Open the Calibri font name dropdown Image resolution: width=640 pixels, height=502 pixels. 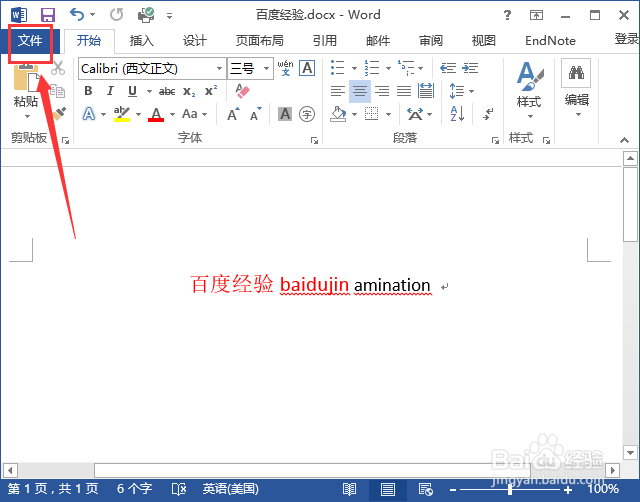pyautogui.click(x=220, y=68)
